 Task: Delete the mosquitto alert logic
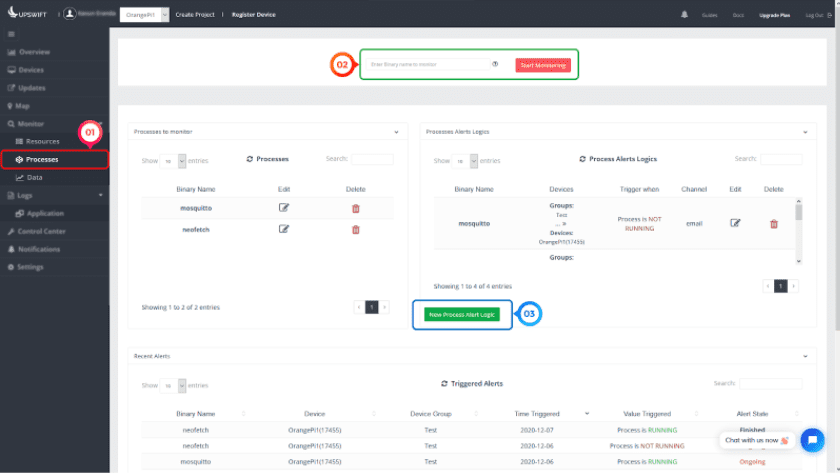pyautogui.click(x=774, y=224)
